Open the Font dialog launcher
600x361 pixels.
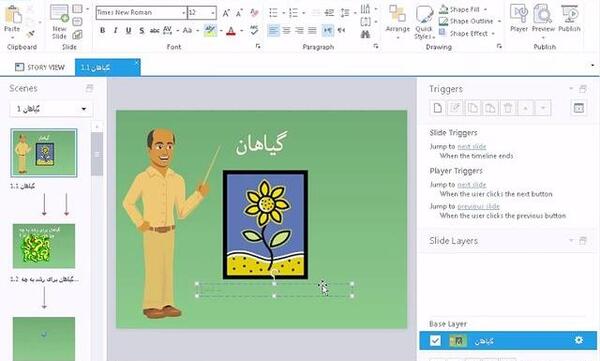258,46
